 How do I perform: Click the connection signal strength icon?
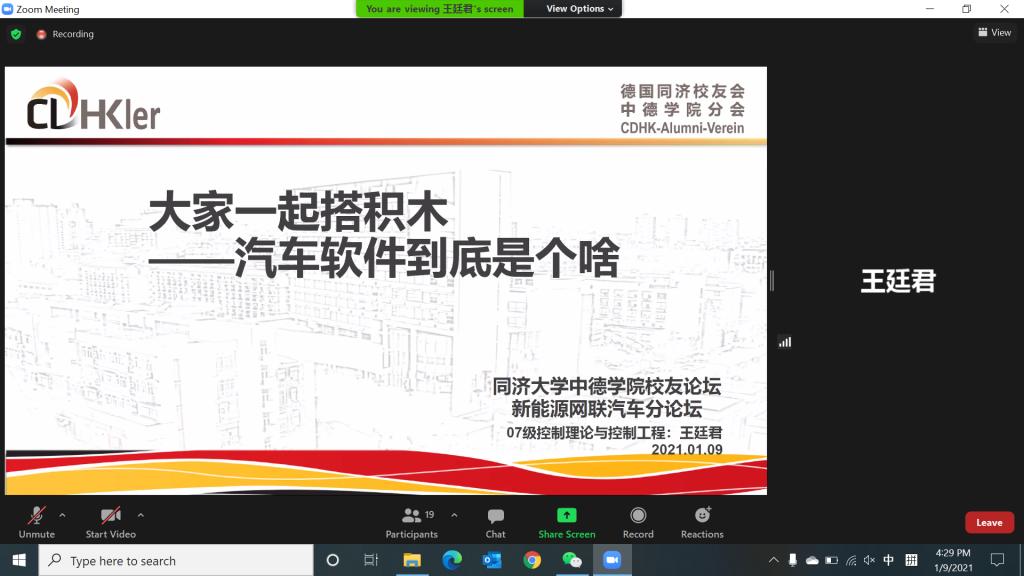[x=785, y=342]
